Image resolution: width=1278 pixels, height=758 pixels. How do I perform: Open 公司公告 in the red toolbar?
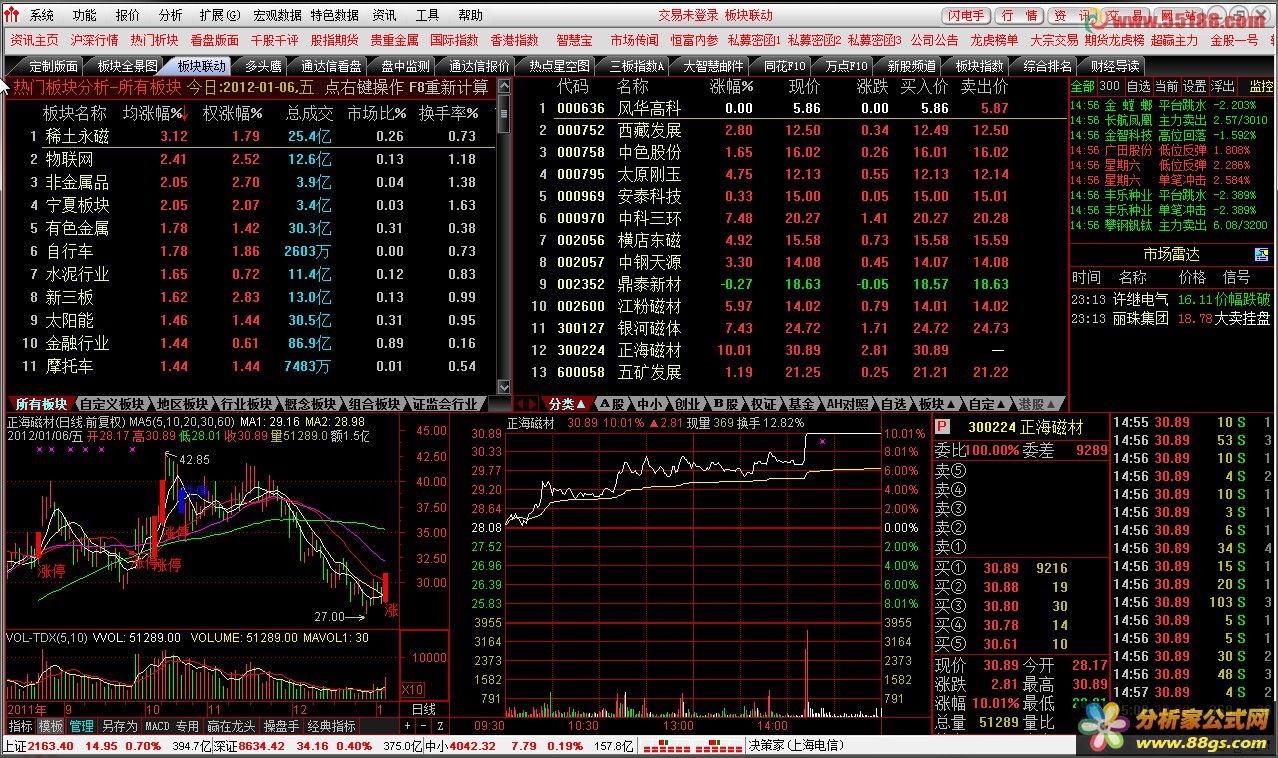point(935,41)
